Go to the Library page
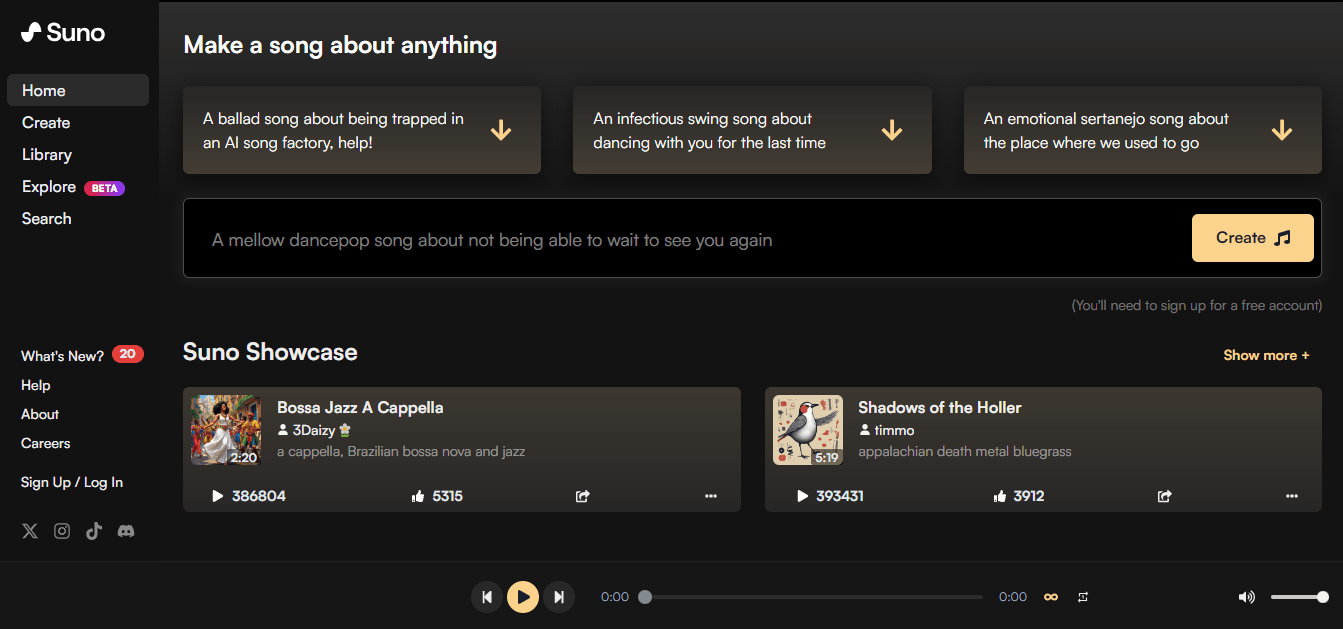 click(x=47, y=155)
